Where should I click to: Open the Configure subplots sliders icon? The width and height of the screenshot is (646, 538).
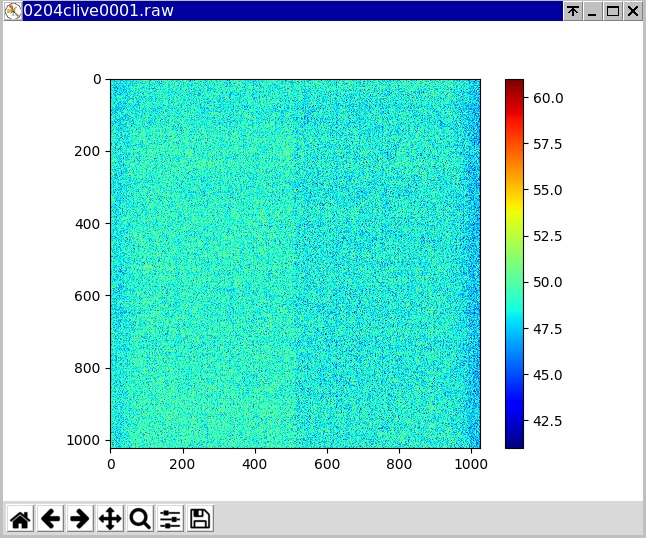170,518
